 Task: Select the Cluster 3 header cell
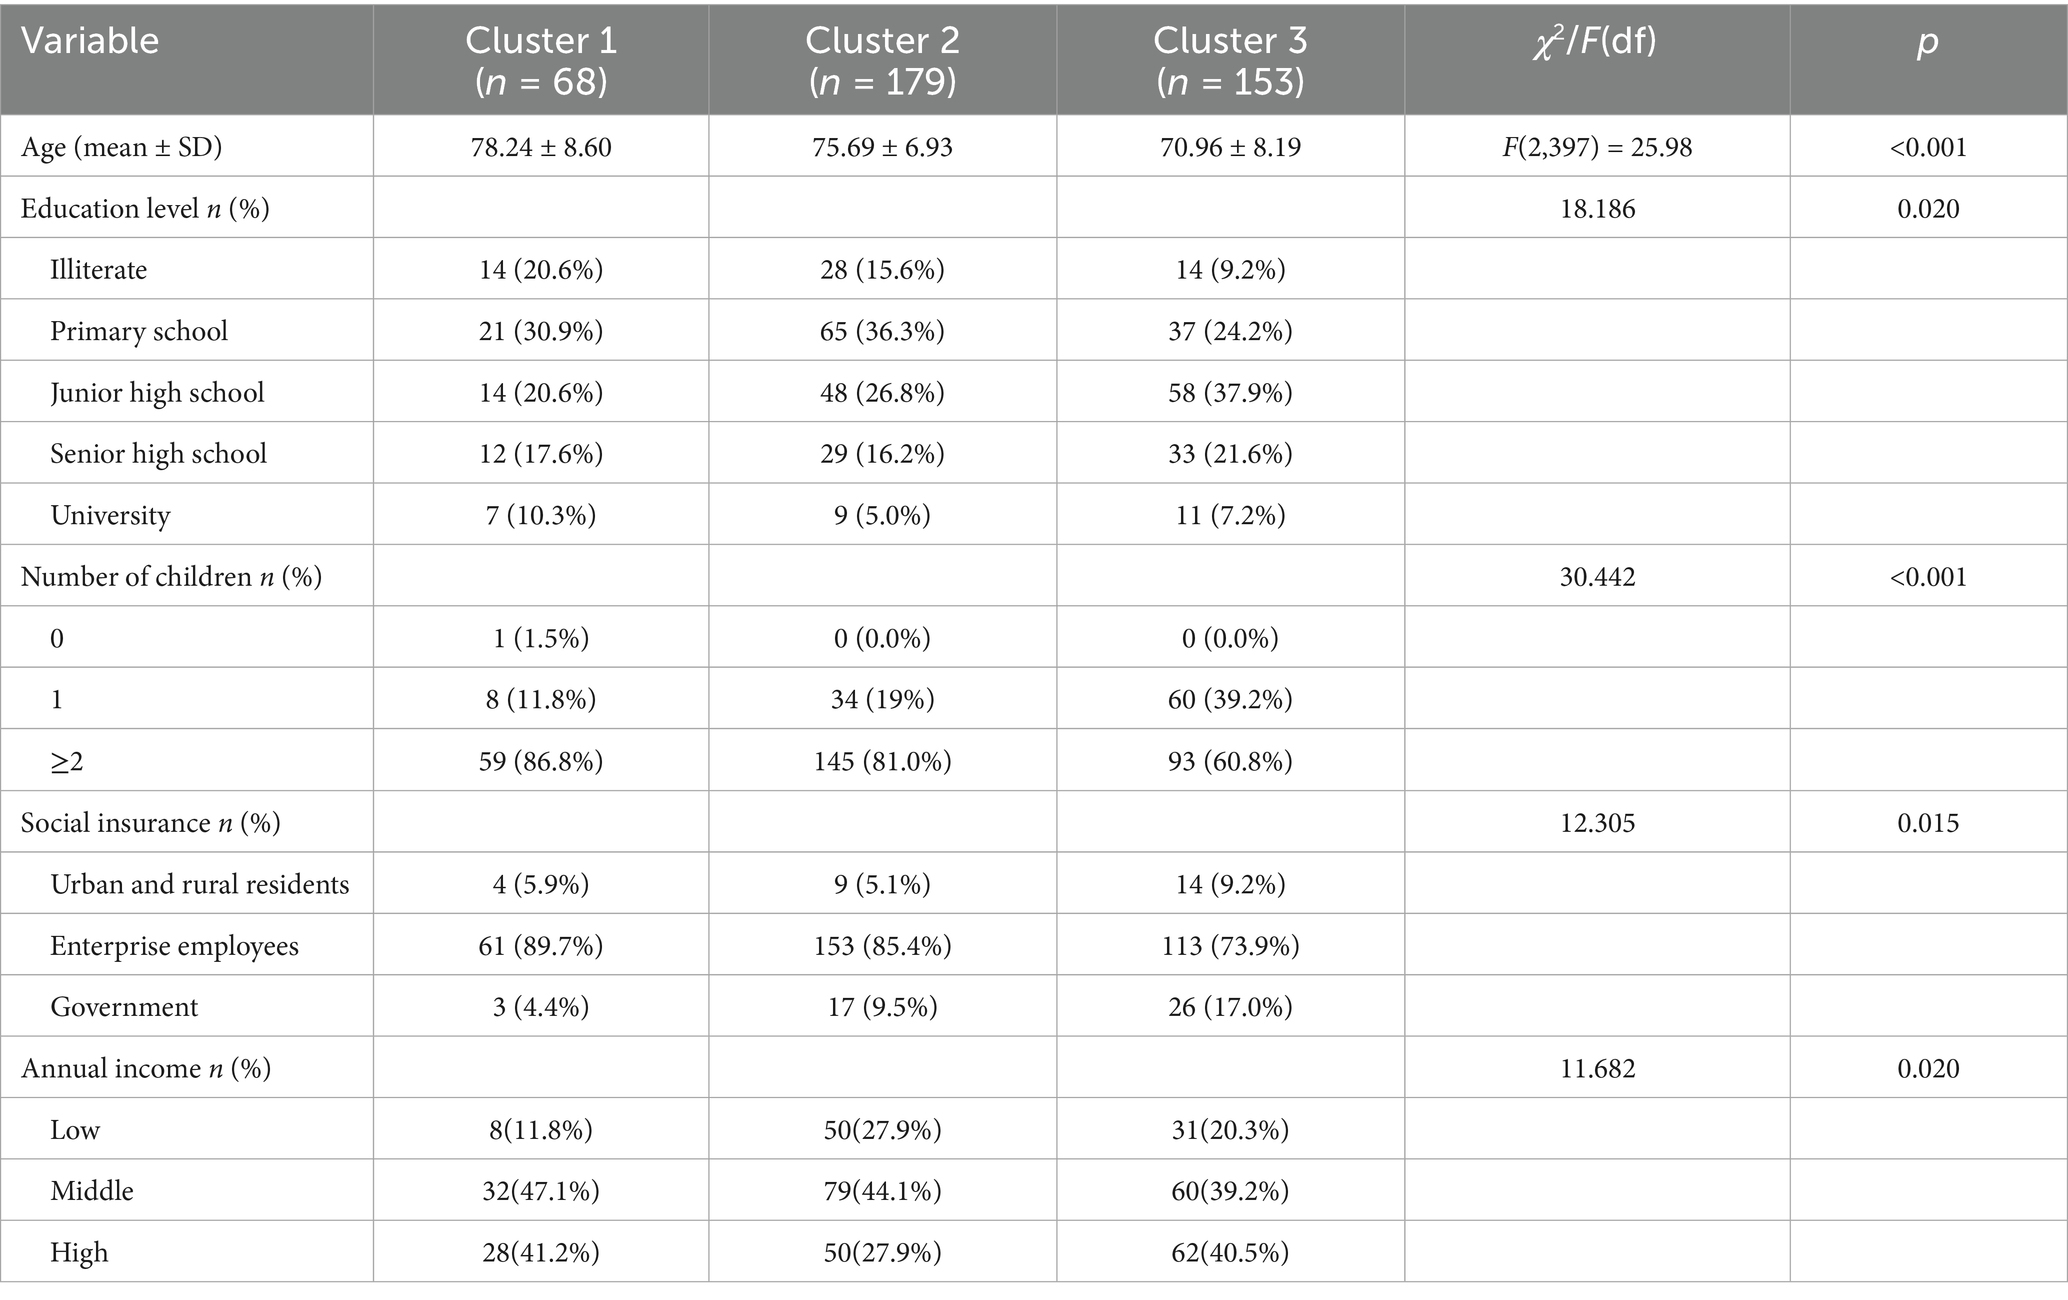(1230, 60)
